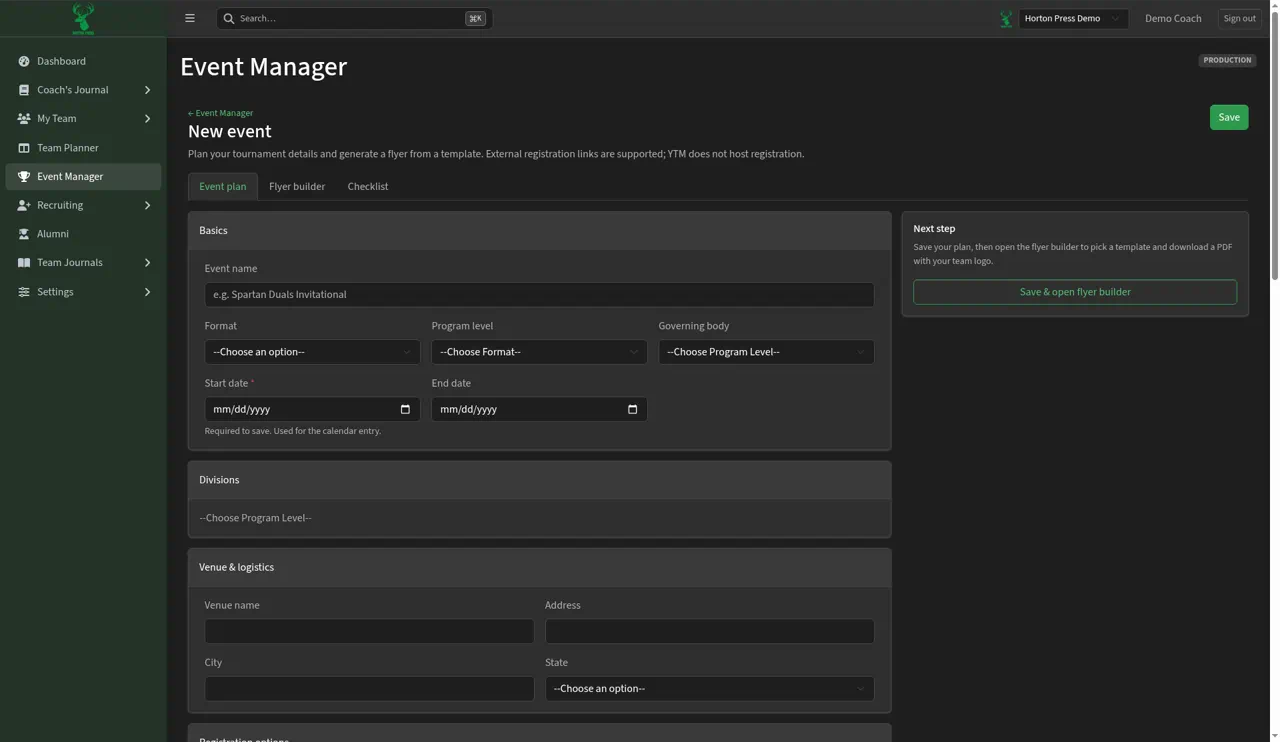Focus the Address input field
1280x742 pixels.
(709, 631)
